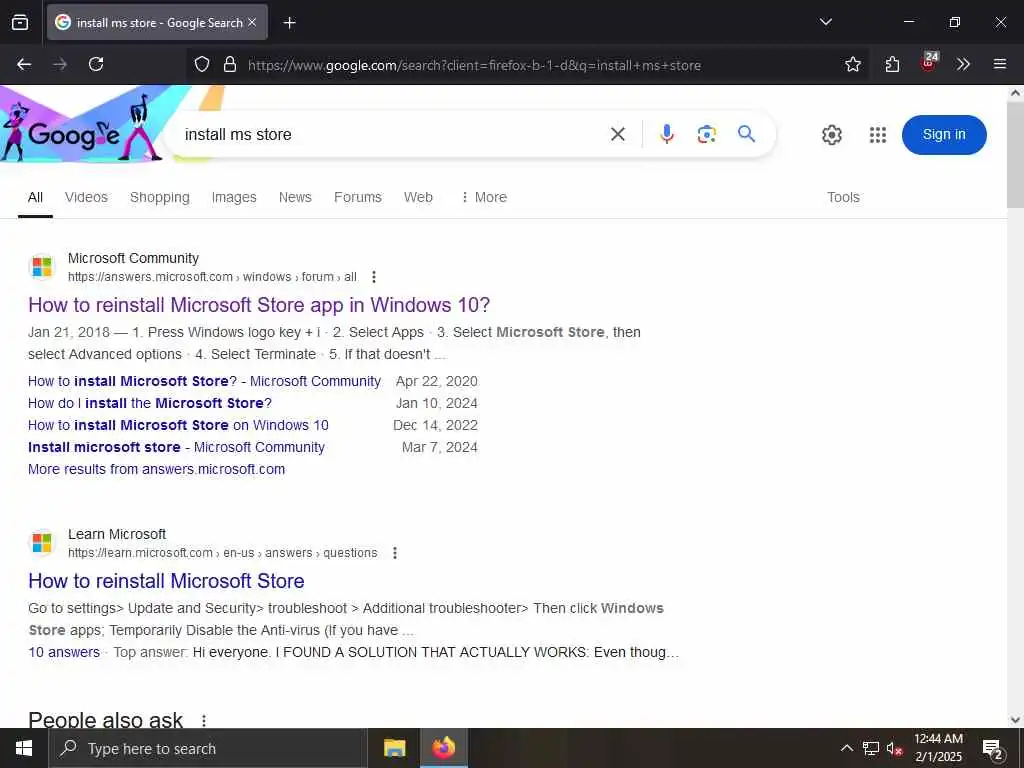
Task: Switch to the Videos tab
Action: [86, 197]
